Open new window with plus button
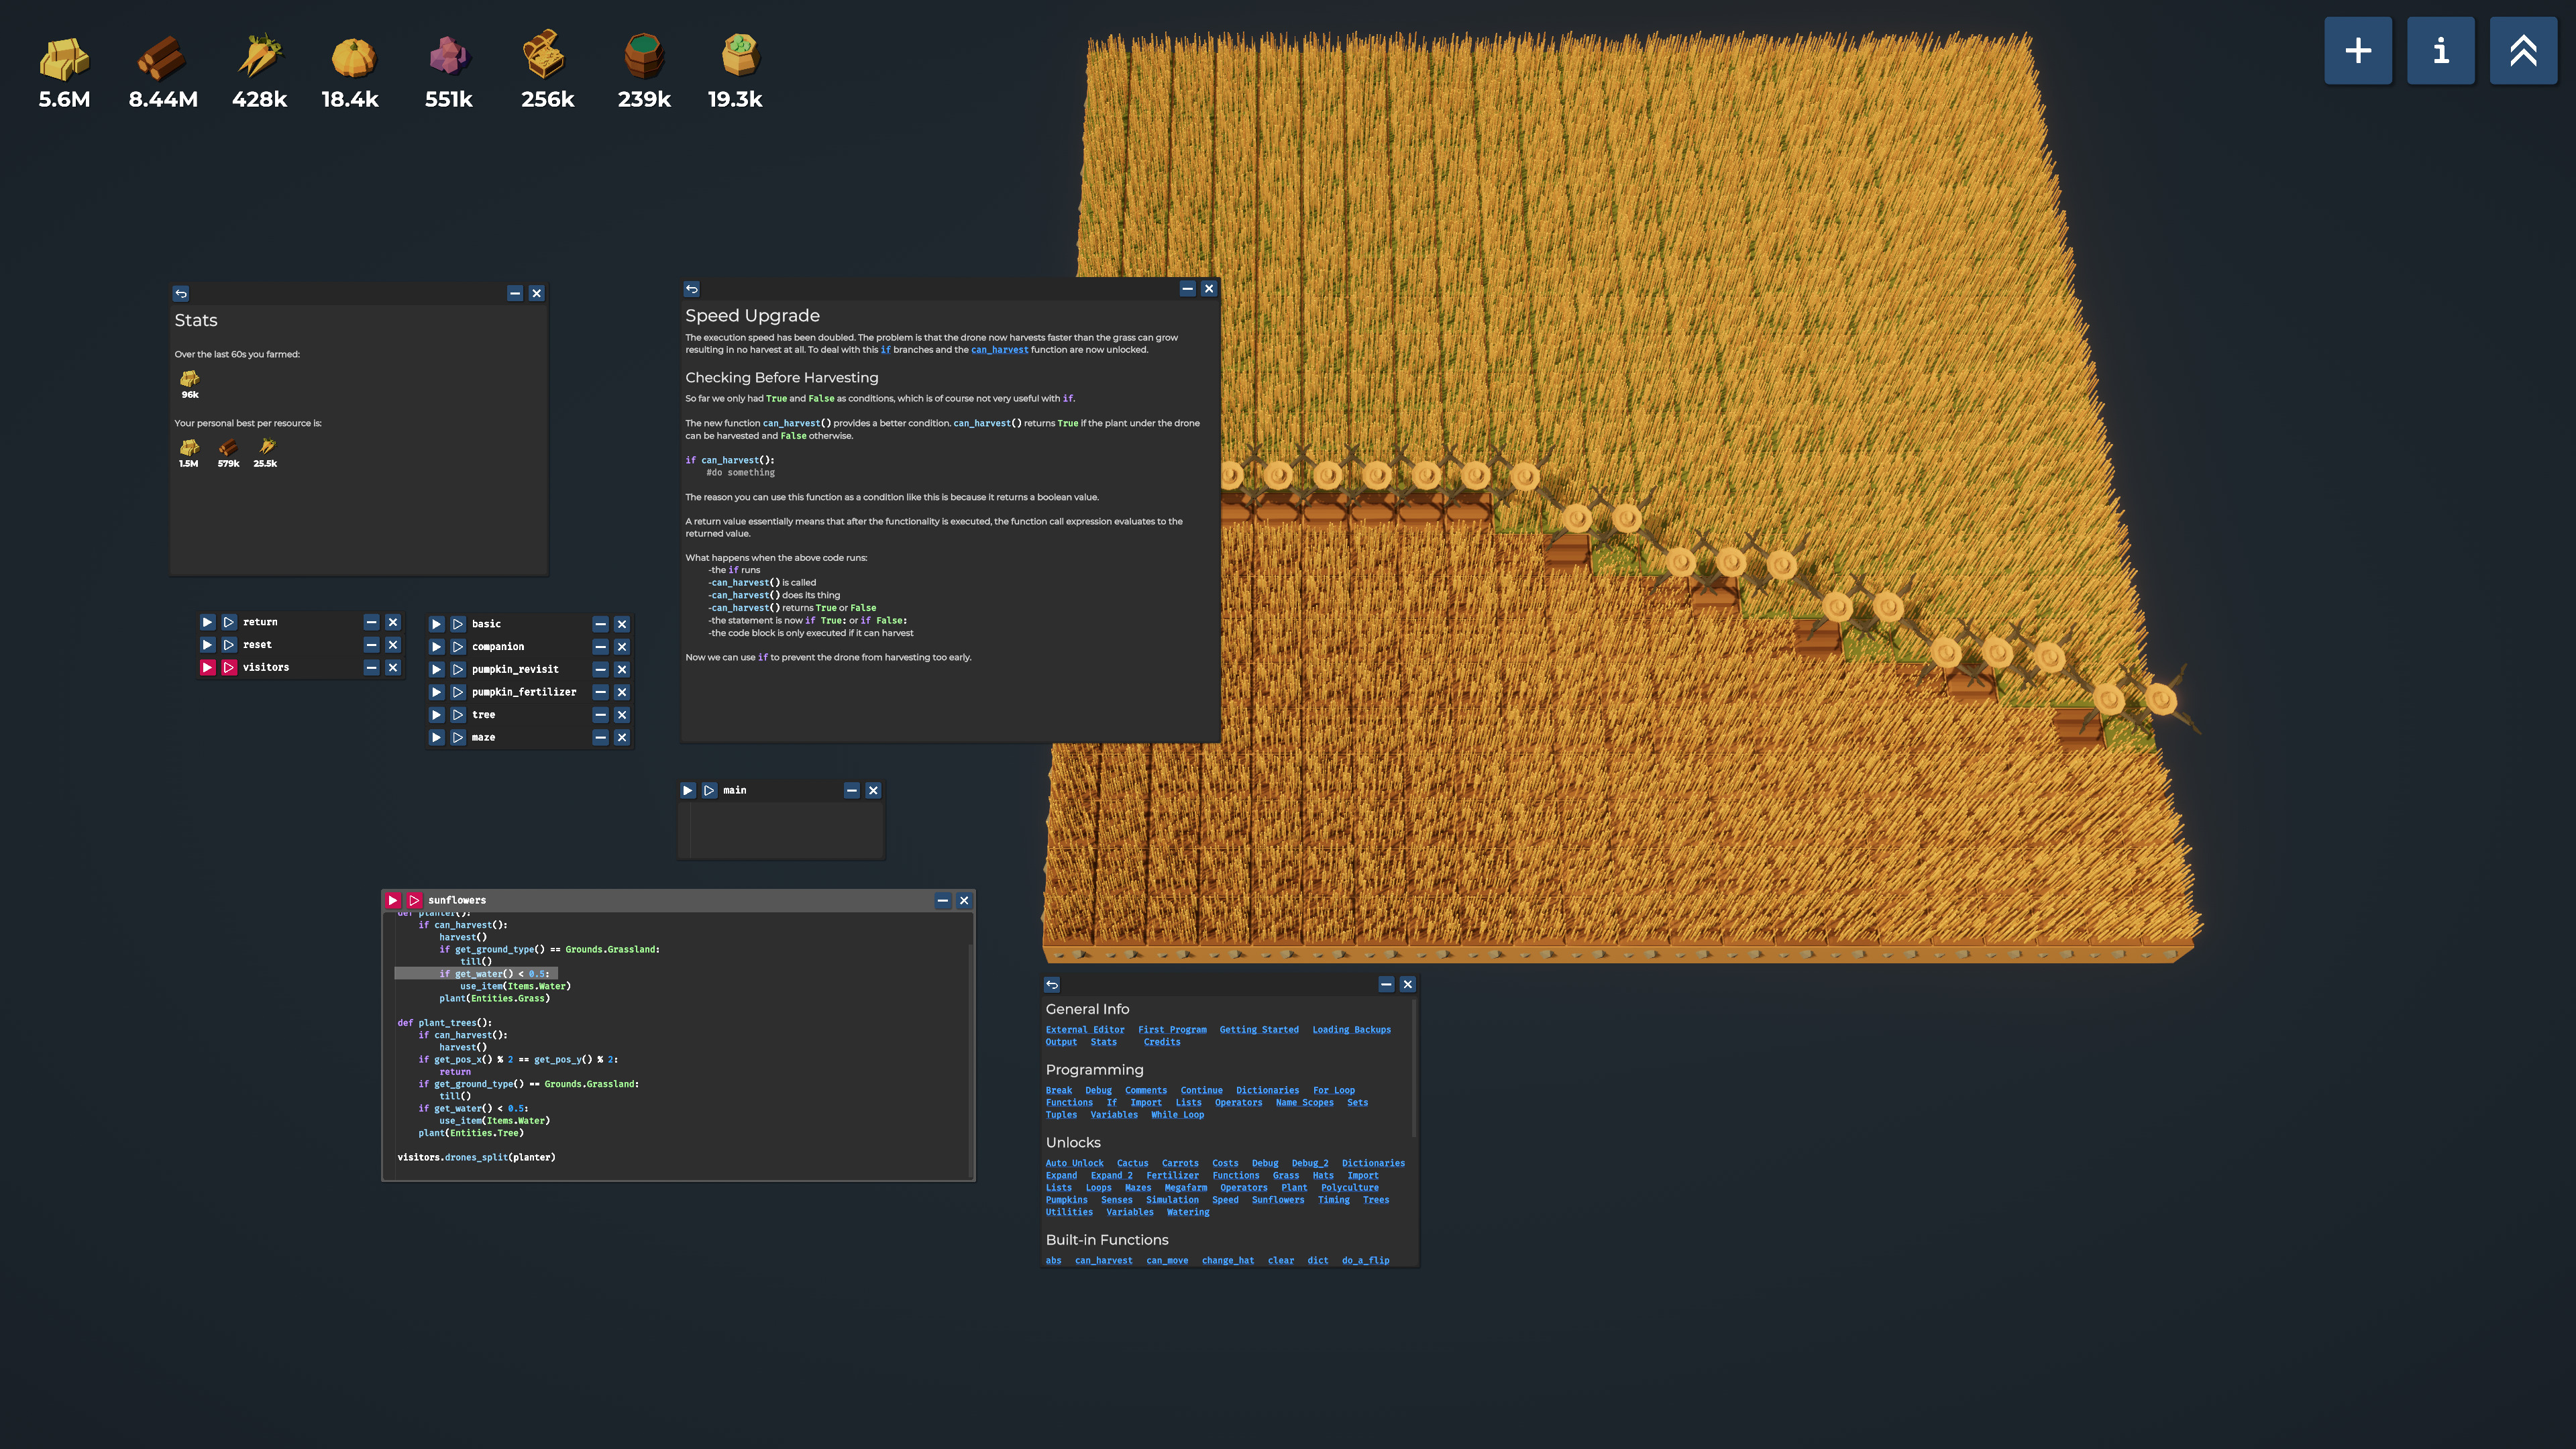Image resolution: width=2576 pixels, height=1449 pixels. tap(2357, 50)
